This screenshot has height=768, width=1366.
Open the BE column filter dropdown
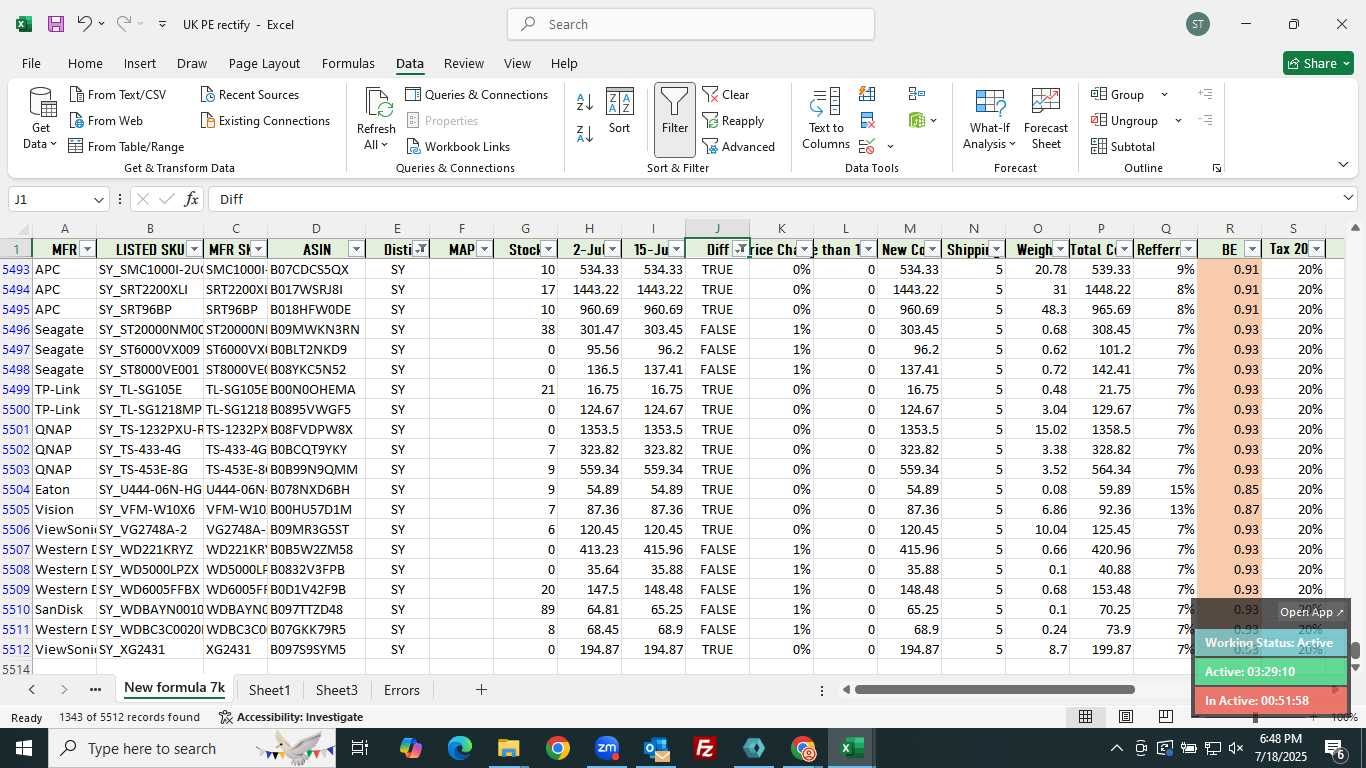(x=1252, y=249)
